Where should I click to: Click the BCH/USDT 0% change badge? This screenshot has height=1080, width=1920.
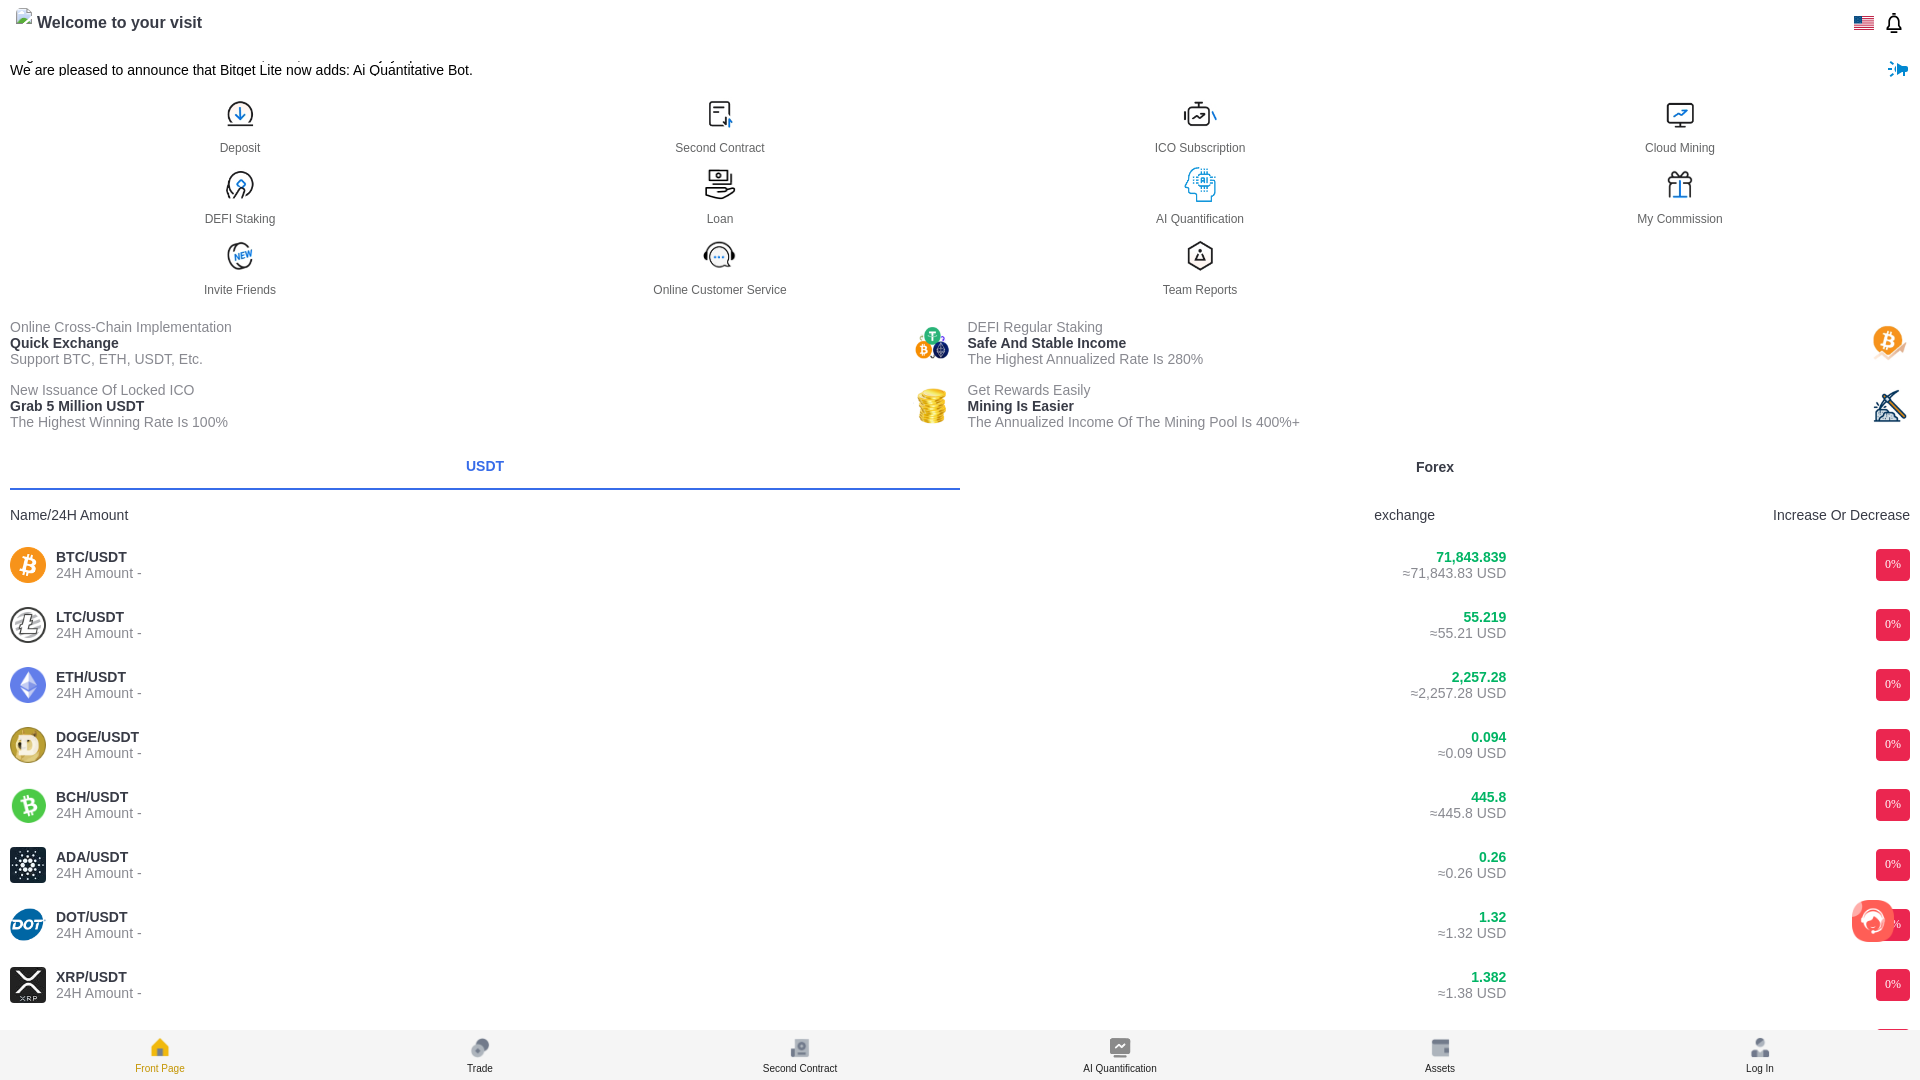[x=1893, y=805]
